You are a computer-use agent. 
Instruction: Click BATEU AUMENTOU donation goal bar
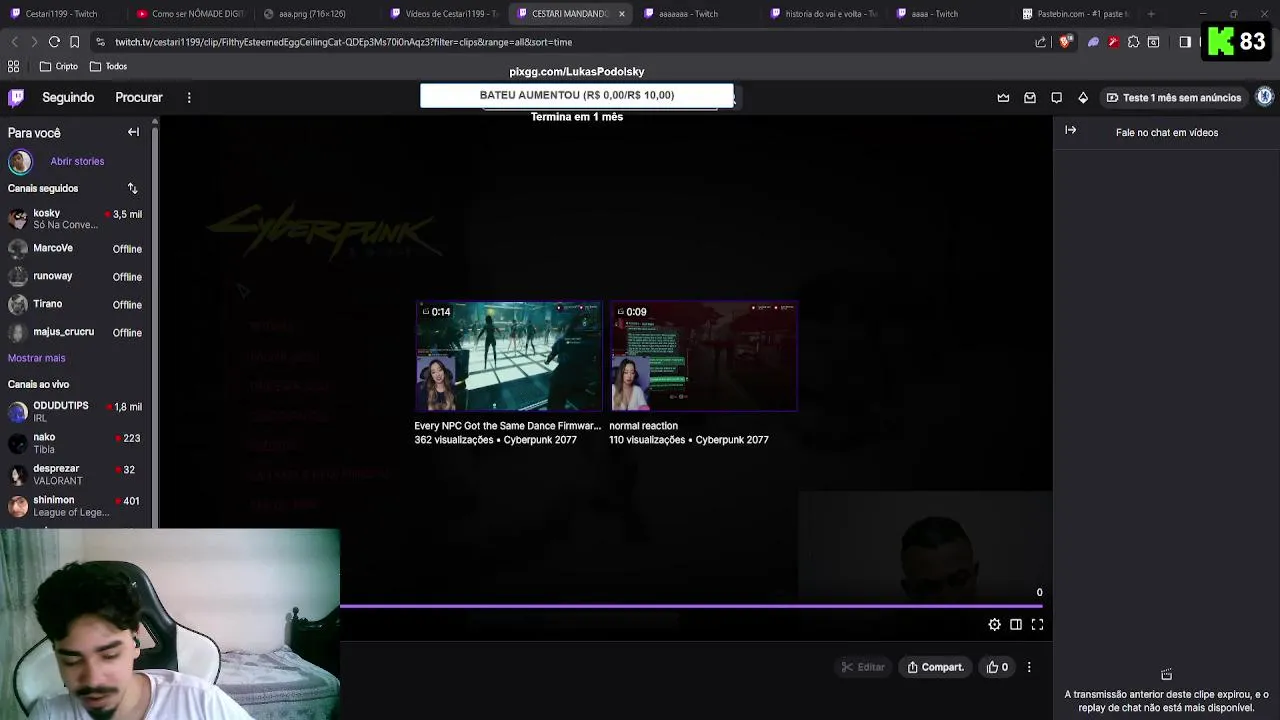[x=577, y=95]
